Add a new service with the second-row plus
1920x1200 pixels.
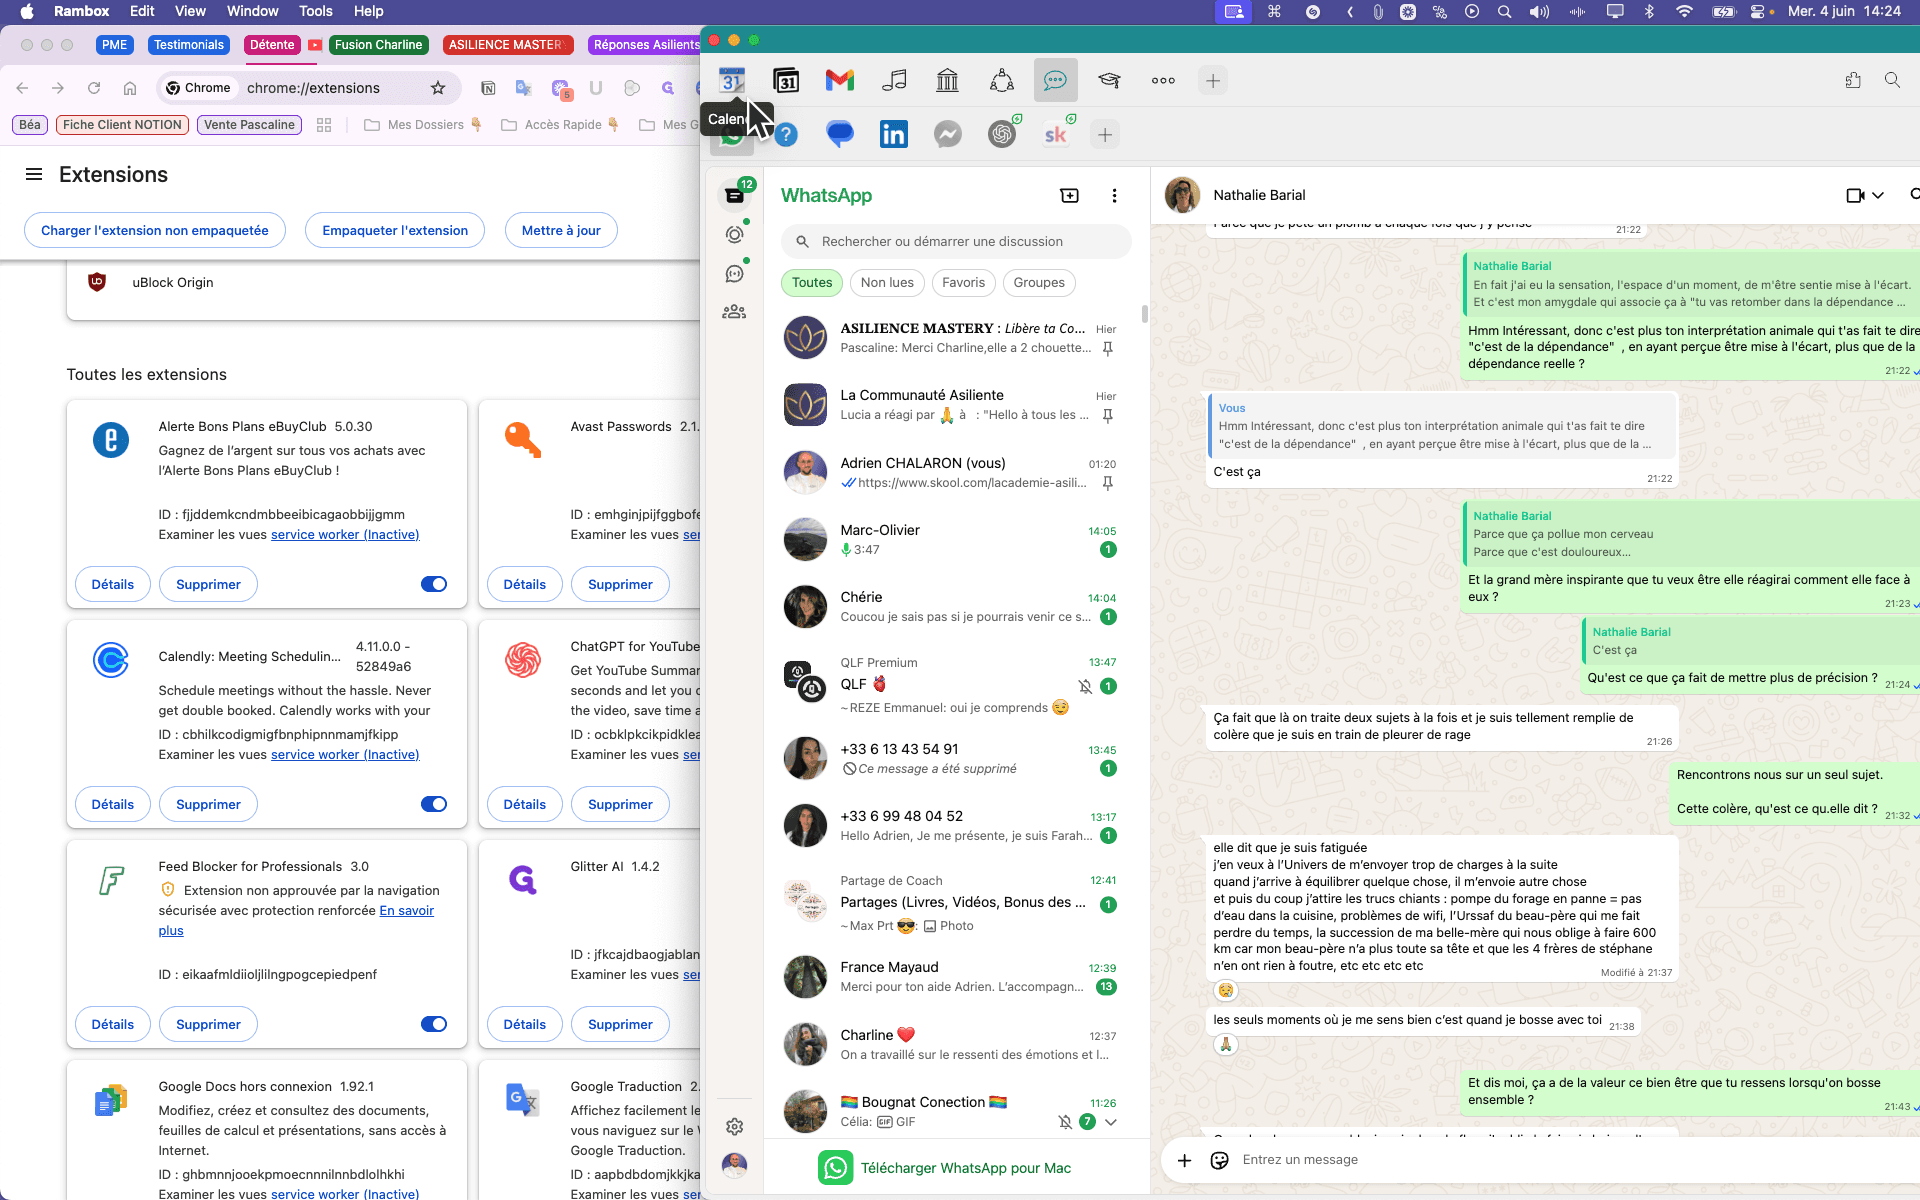1105,134
